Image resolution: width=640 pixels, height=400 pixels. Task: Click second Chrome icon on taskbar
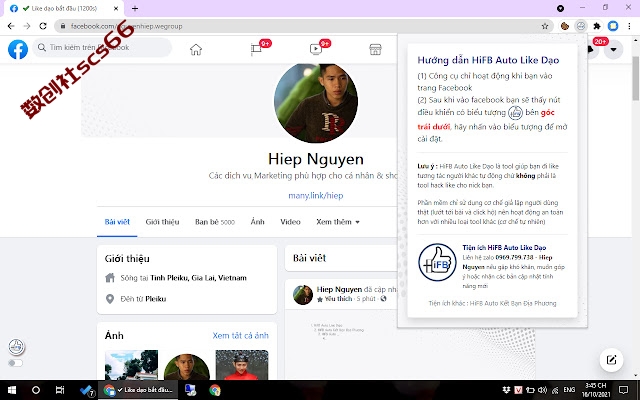pyautogui.click(x=215, y=390)
